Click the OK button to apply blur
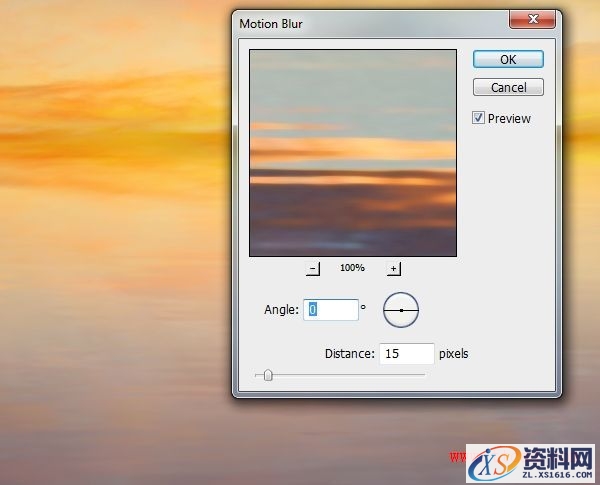 [508, 59]
